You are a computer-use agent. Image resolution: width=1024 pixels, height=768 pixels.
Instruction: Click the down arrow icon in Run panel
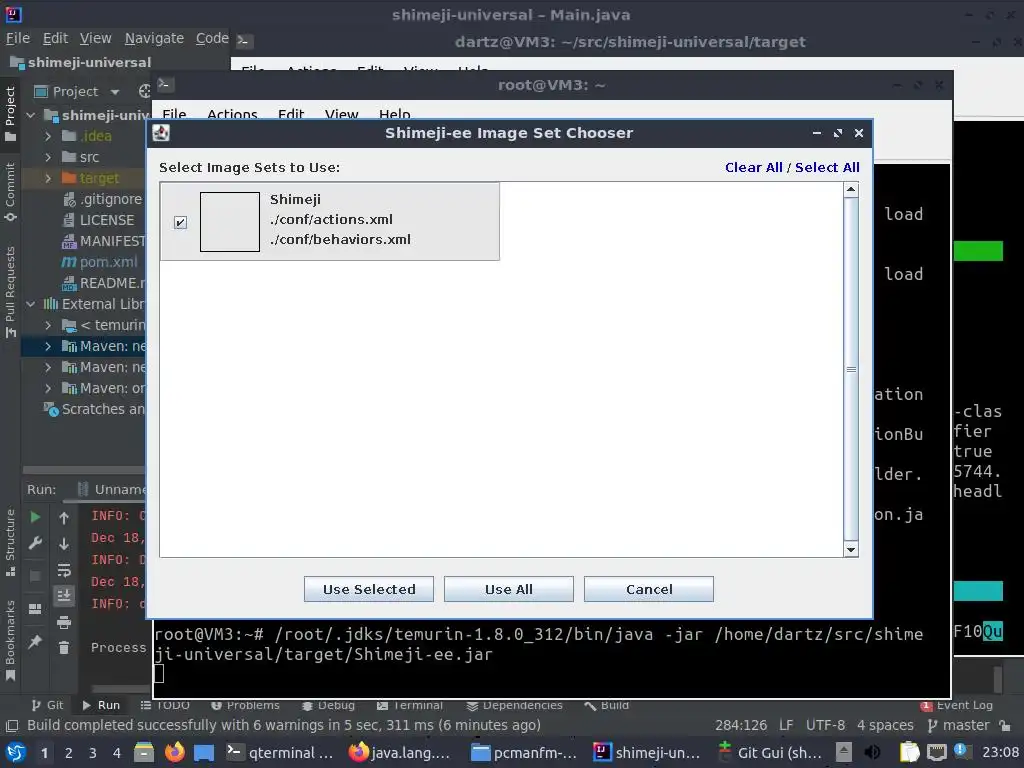coord(64,543)
